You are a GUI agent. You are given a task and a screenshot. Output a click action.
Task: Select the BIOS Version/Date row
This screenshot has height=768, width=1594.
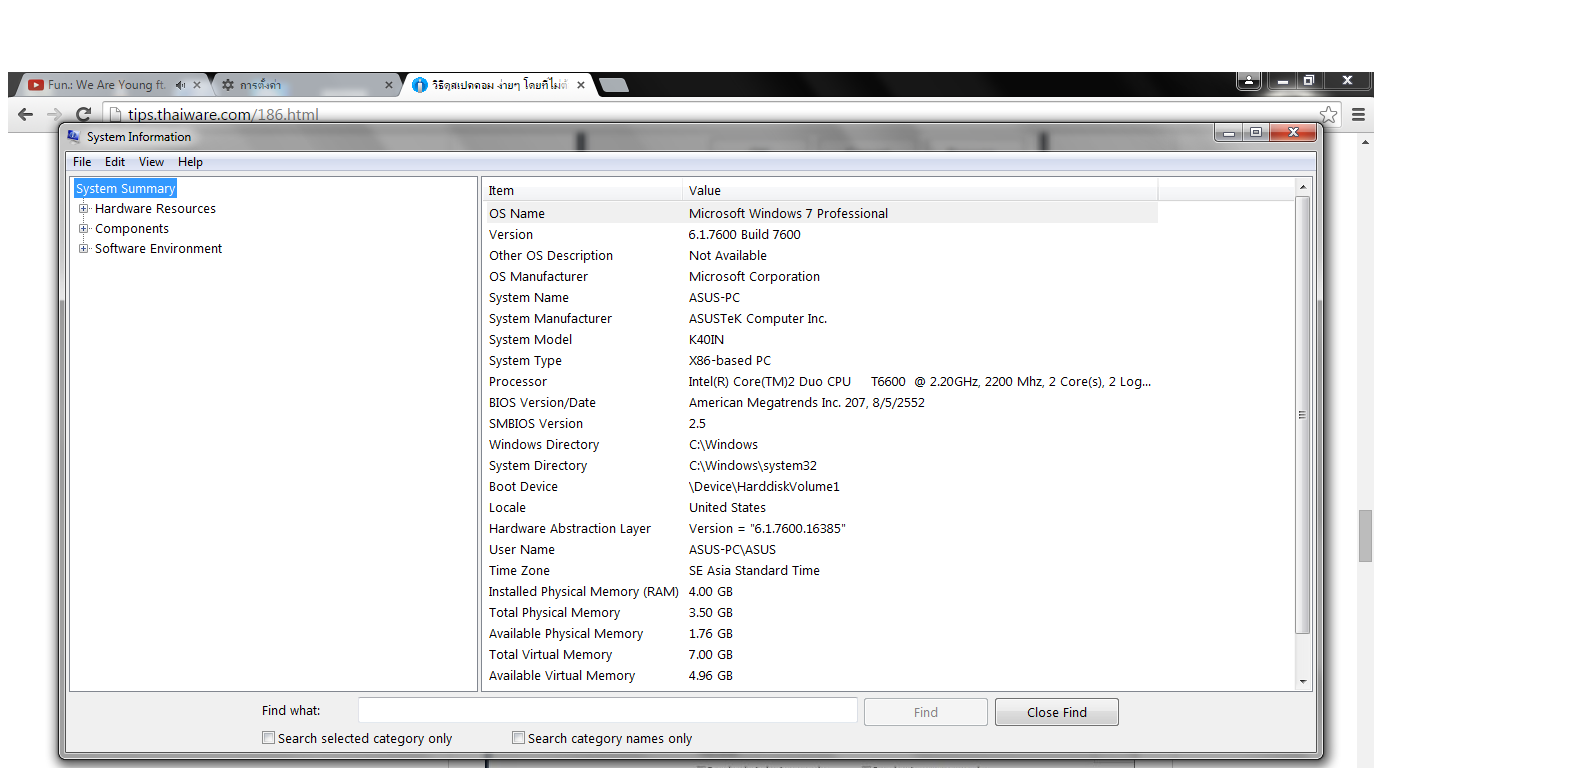coord(820,402)
